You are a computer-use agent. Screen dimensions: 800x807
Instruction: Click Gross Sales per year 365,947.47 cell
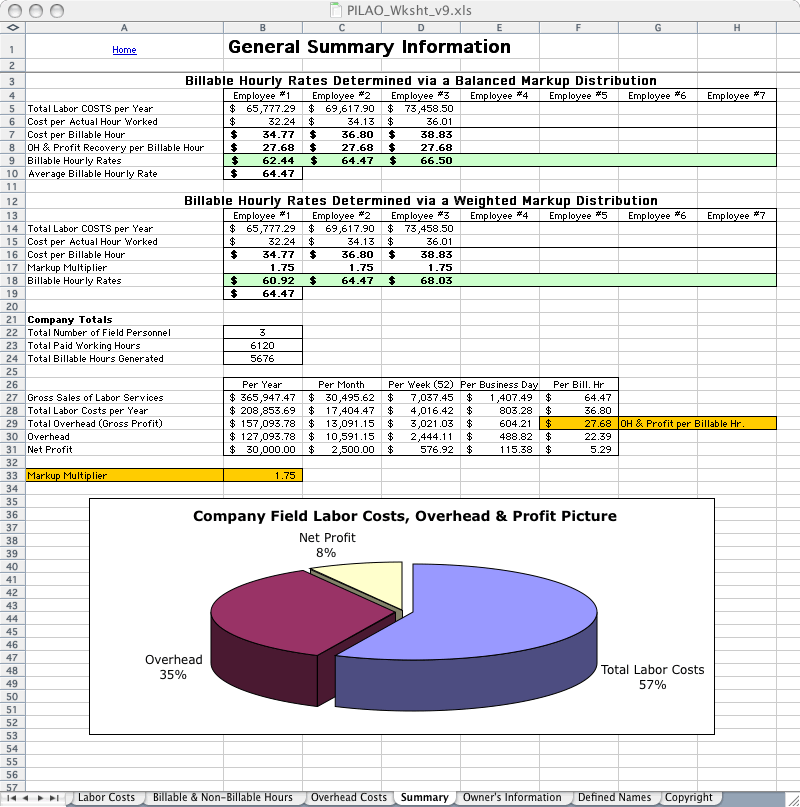point(263,397)
